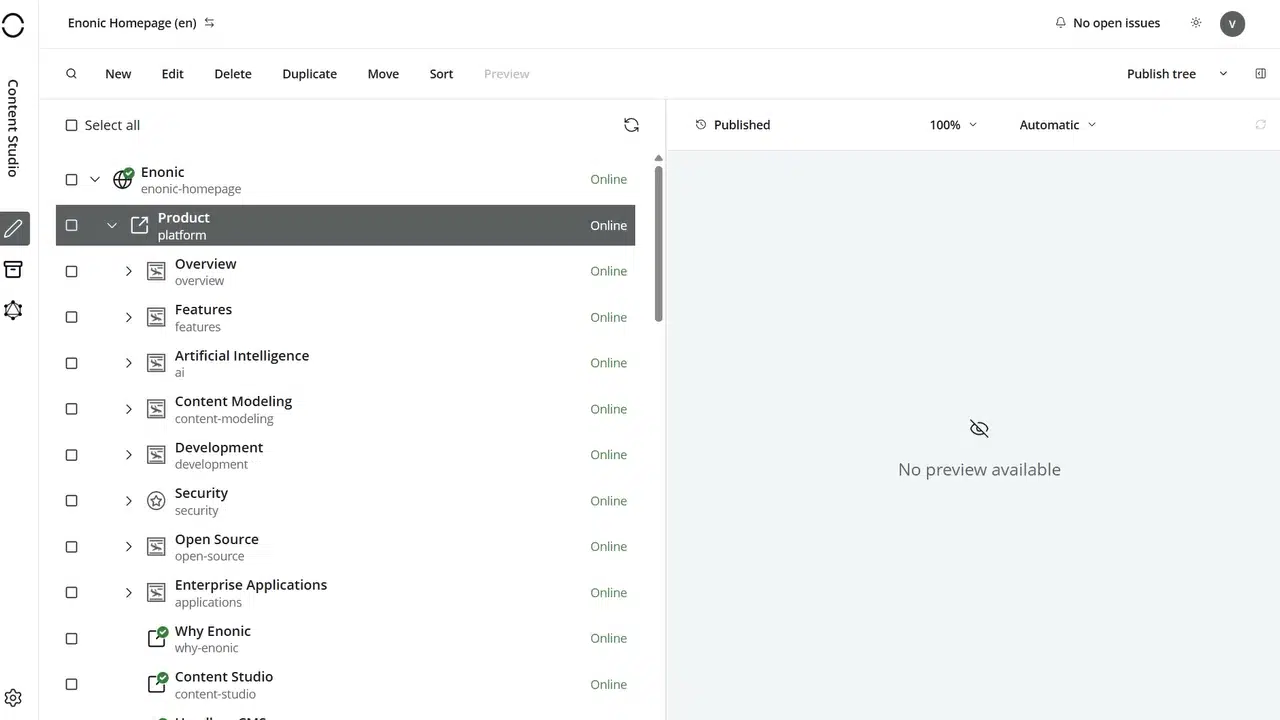Open user avatar V menu

[x=1232, y=24]
